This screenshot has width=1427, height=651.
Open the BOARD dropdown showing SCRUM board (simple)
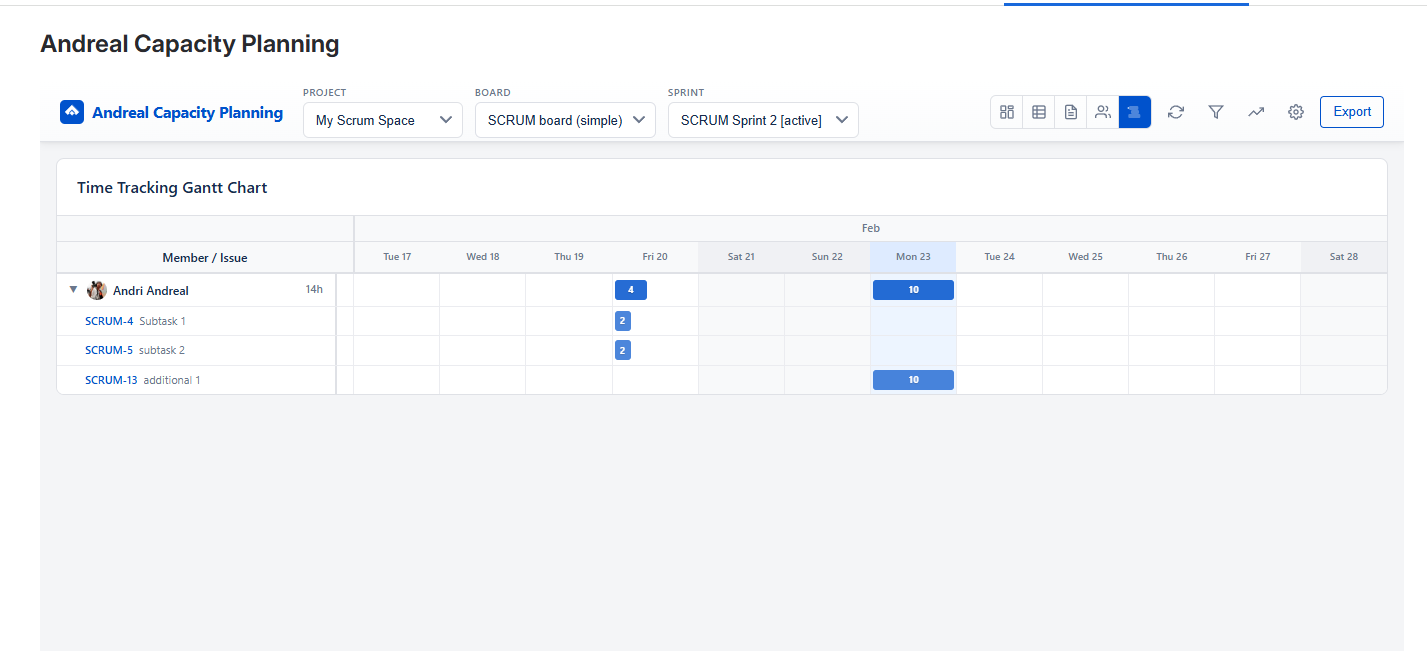point(565,119)
